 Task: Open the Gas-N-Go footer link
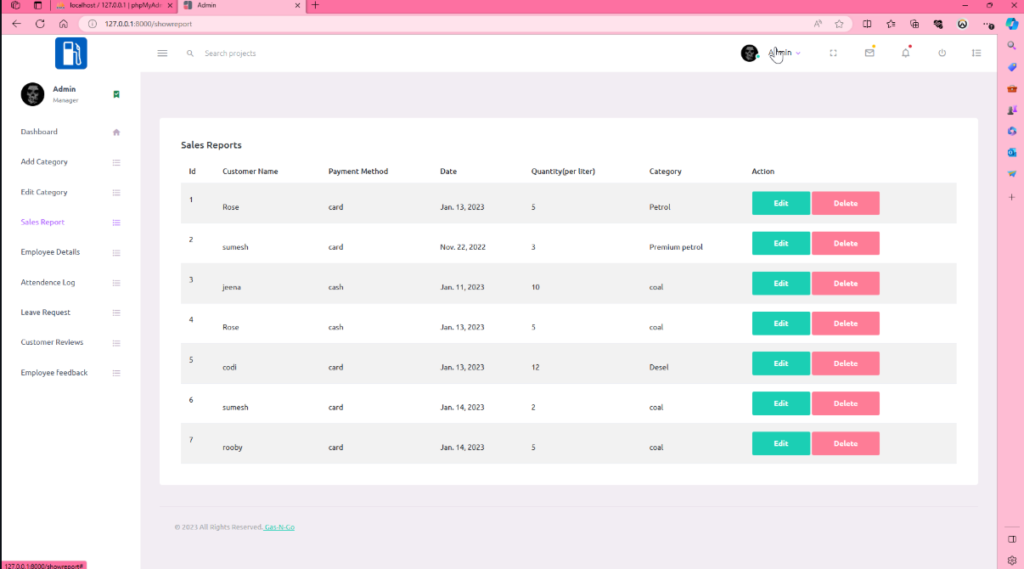coord(280,527)
